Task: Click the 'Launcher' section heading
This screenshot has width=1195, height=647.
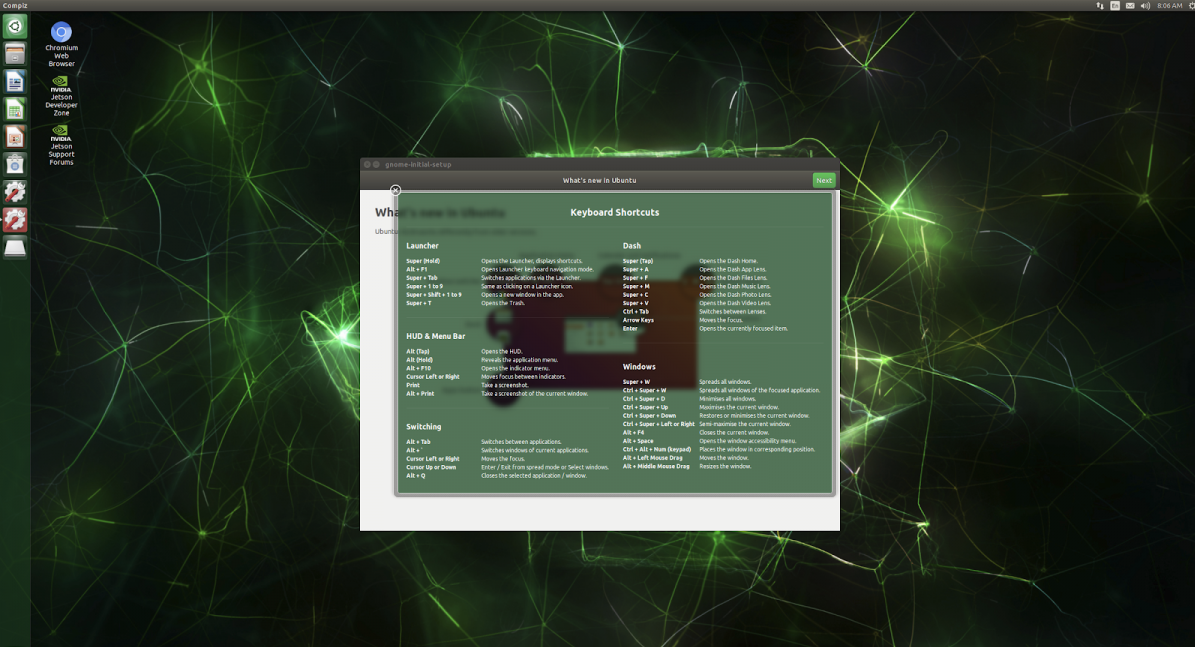Action: (422, 245)
